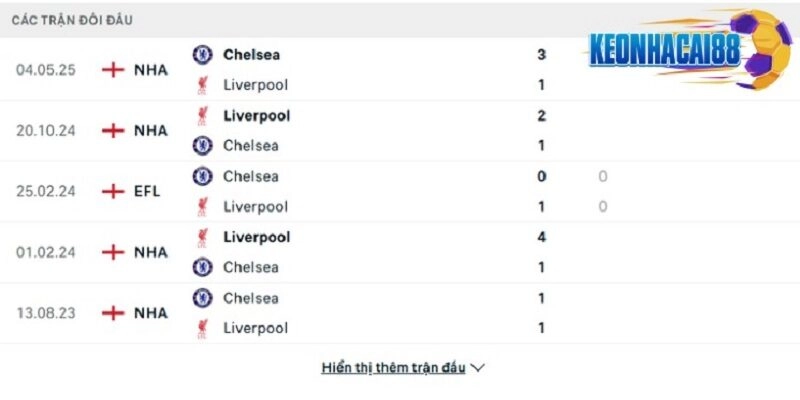Image resolution: width=800 pixels, height=400 pixels.
Task: Click the Liverpool crest in 04.05.25 match
Action: pyautogui.click(x=202, y=85)
